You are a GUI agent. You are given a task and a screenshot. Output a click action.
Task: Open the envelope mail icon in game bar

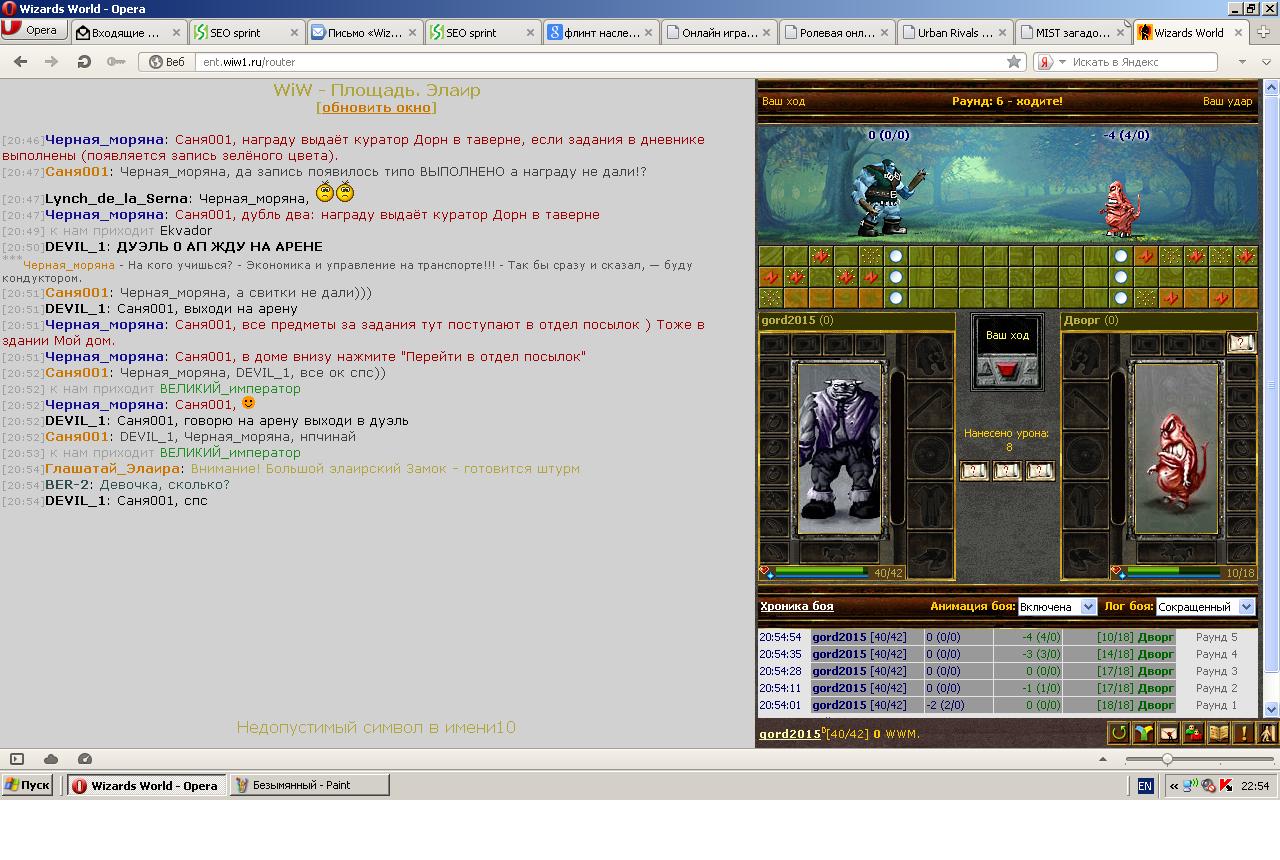(1169, 733)
